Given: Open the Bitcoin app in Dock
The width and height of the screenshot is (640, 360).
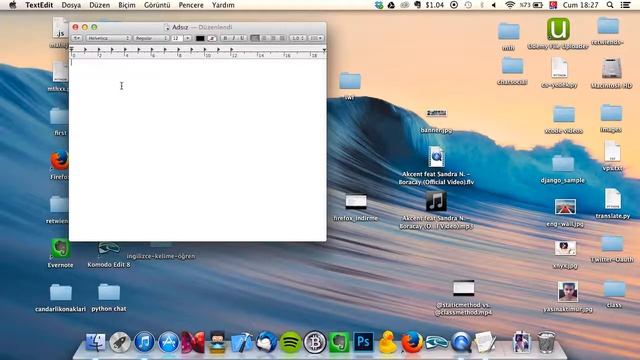Looking at the screenshot, I should point(315,342).
